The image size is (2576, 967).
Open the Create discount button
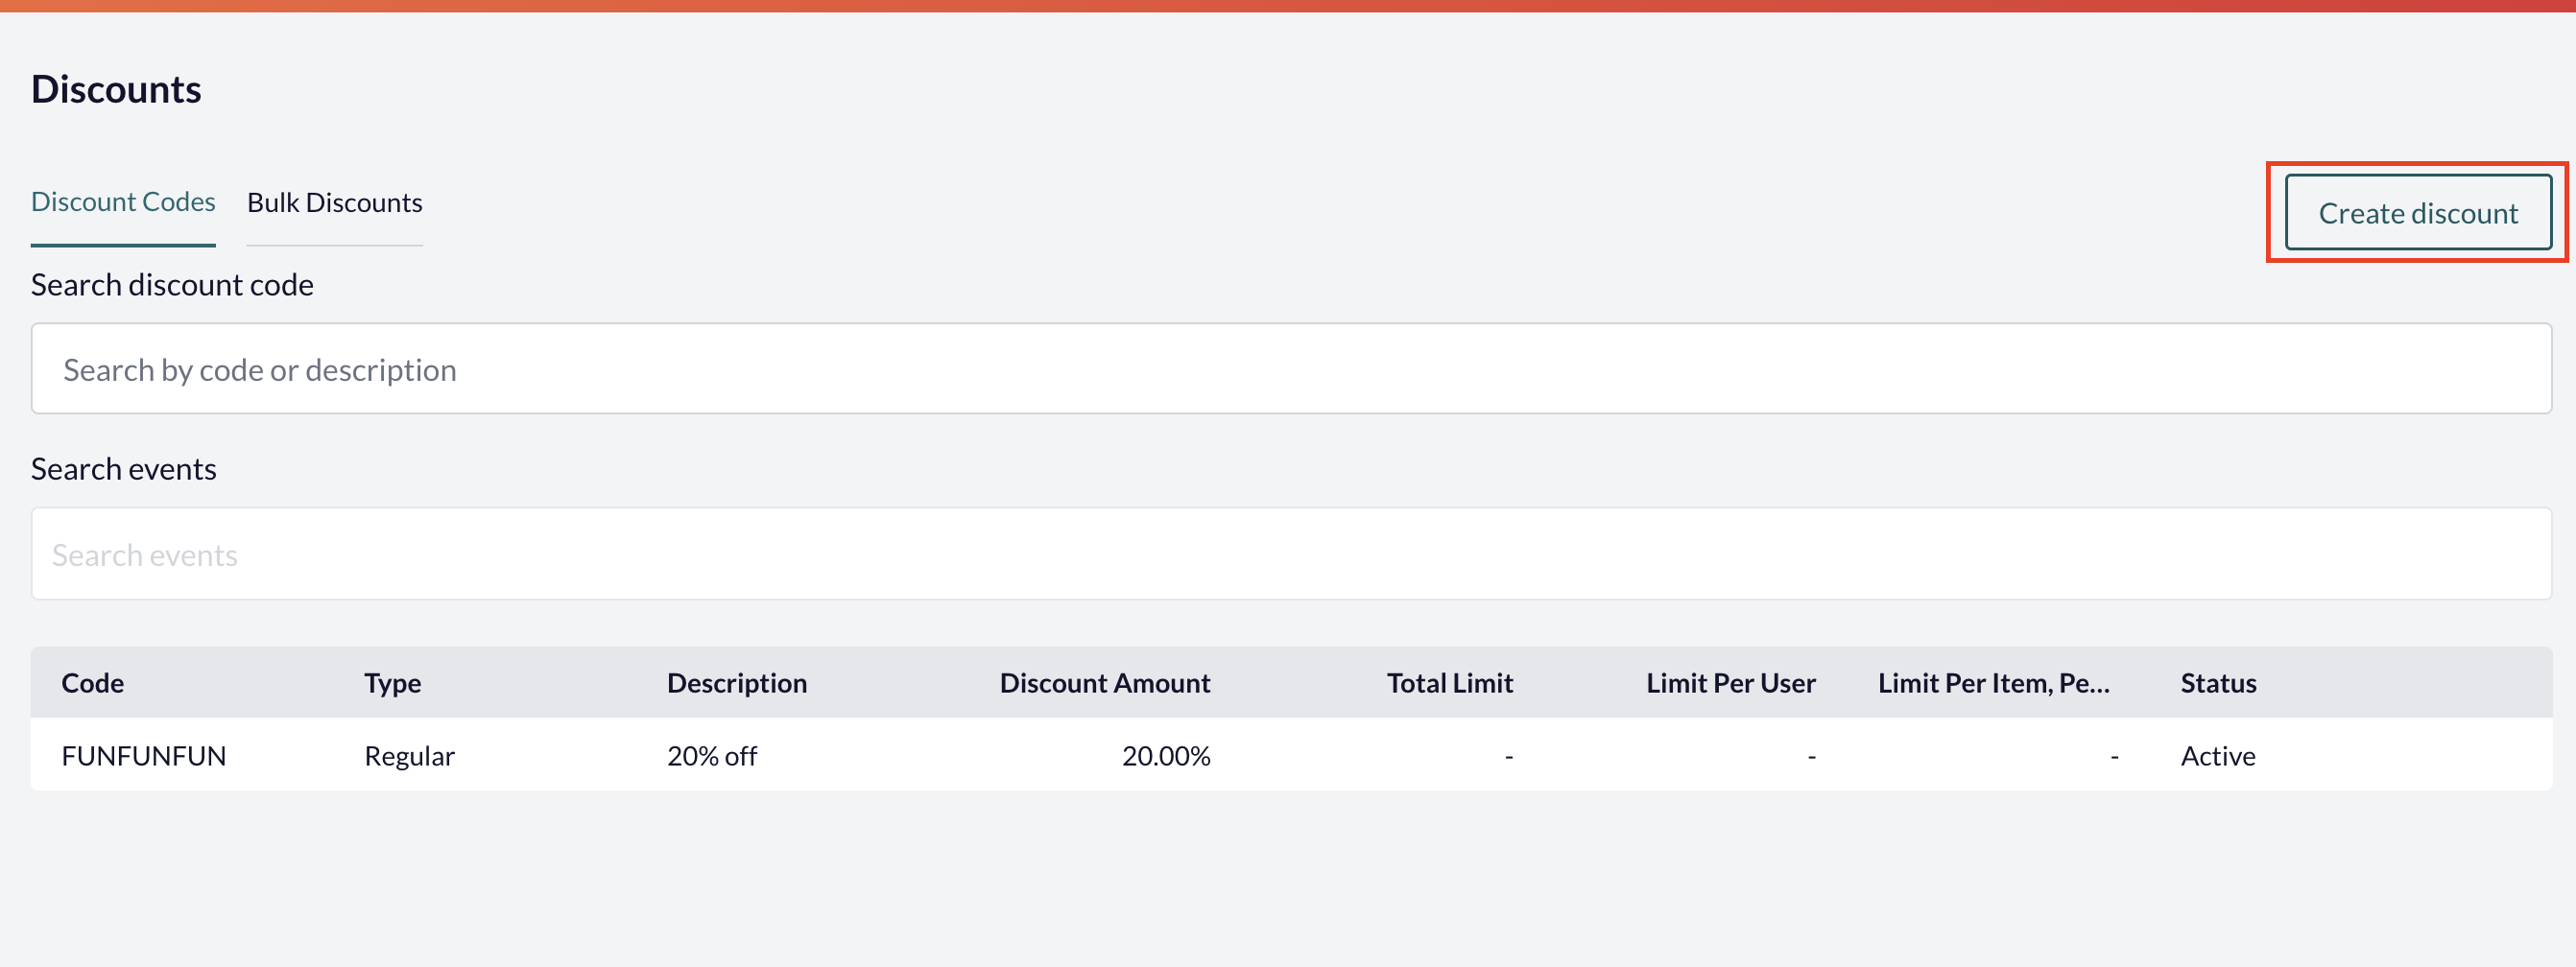pos(2418,213)
